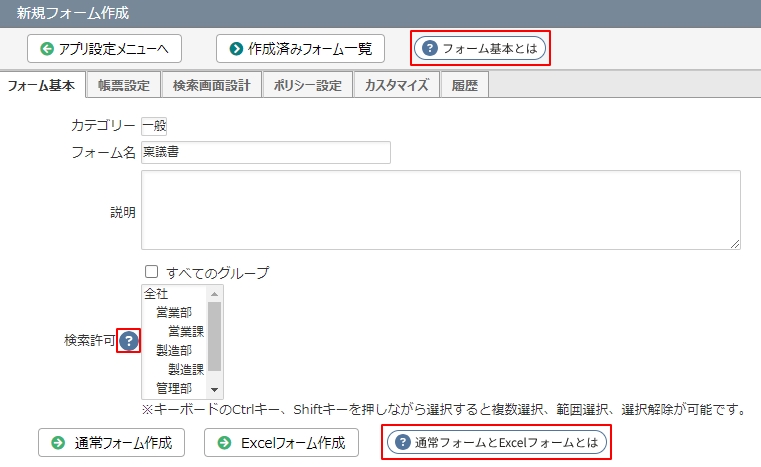
Task: Click the help icon beside 検索許可
Action: point(128,341)
